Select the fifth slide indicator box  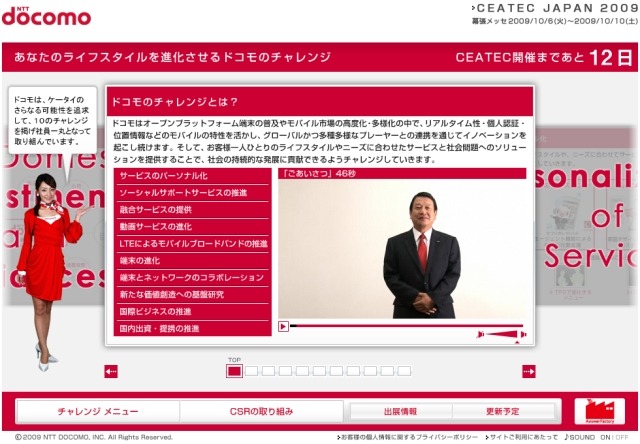[302, 371]
